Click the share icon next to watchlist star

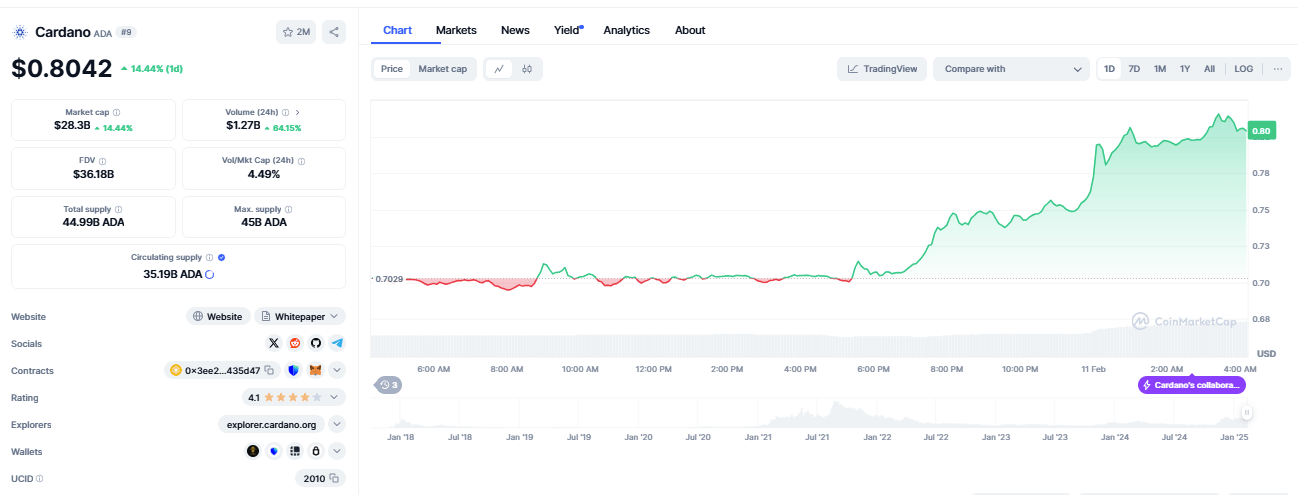[x=334, y=32]
